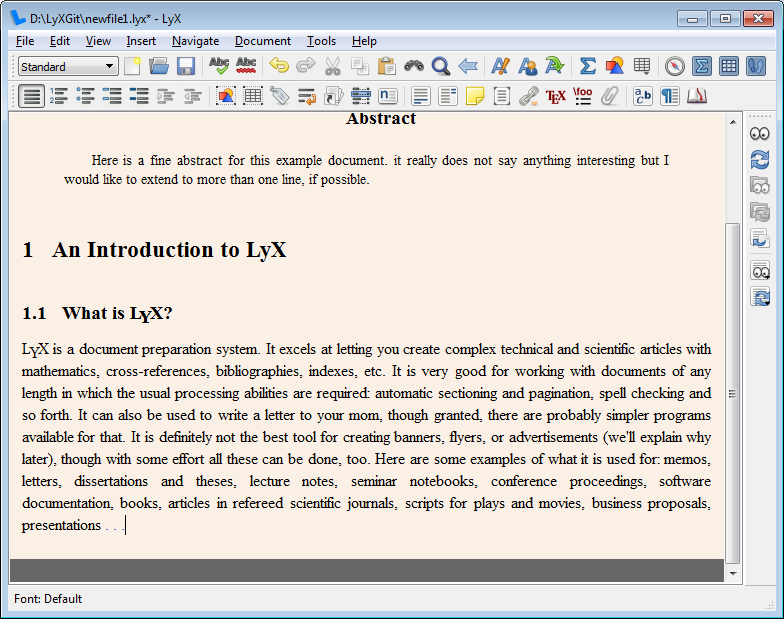Update document with blue arrows icon
Viewport: 784px width, 619px height.
[x=760, y=160]
